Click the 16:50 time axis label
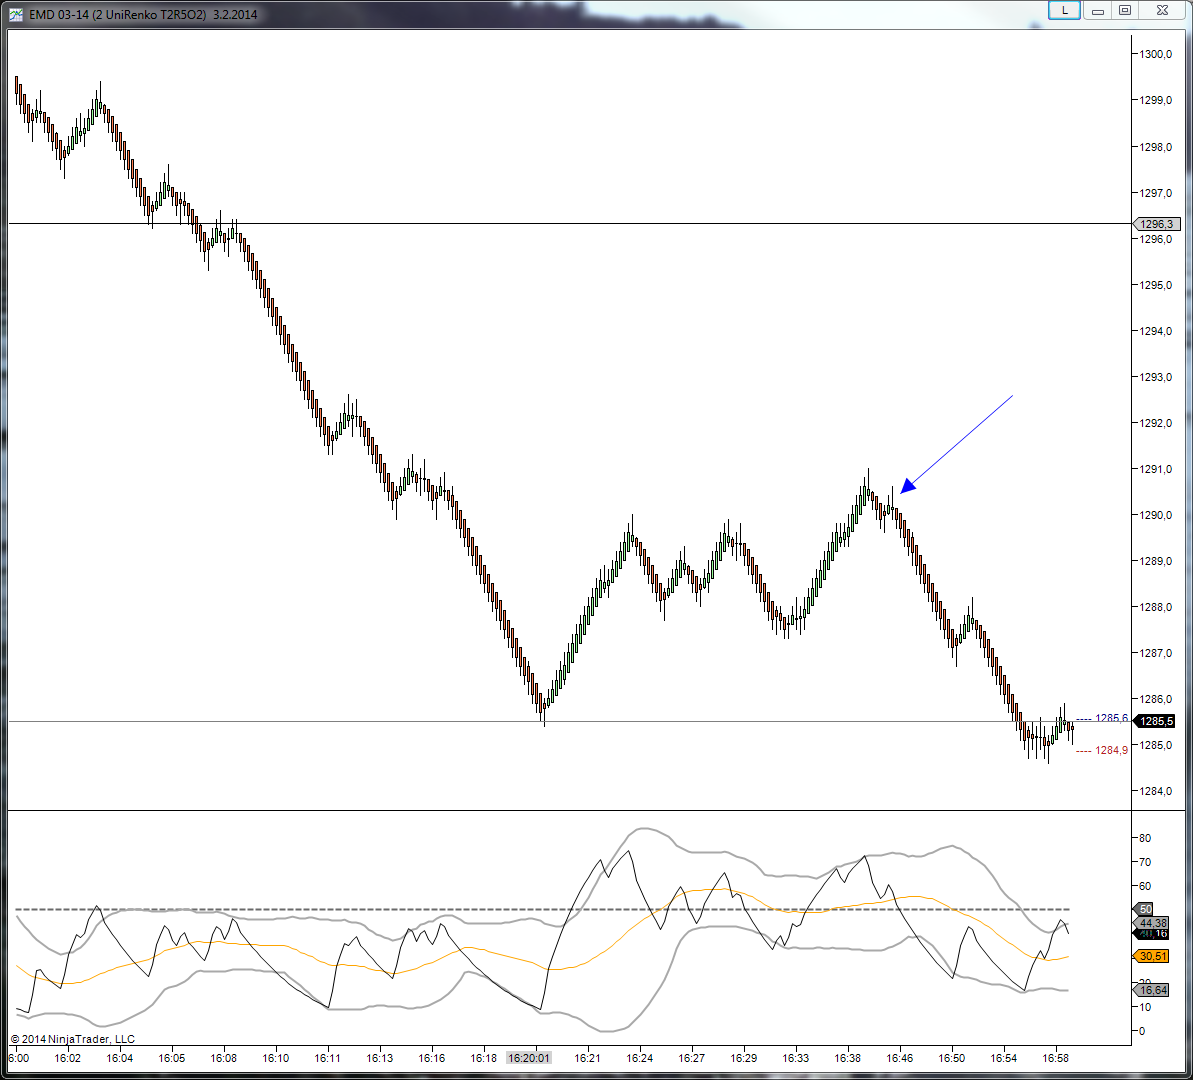Screen dimensions: 1193x1080 [x=951, y=1058]
